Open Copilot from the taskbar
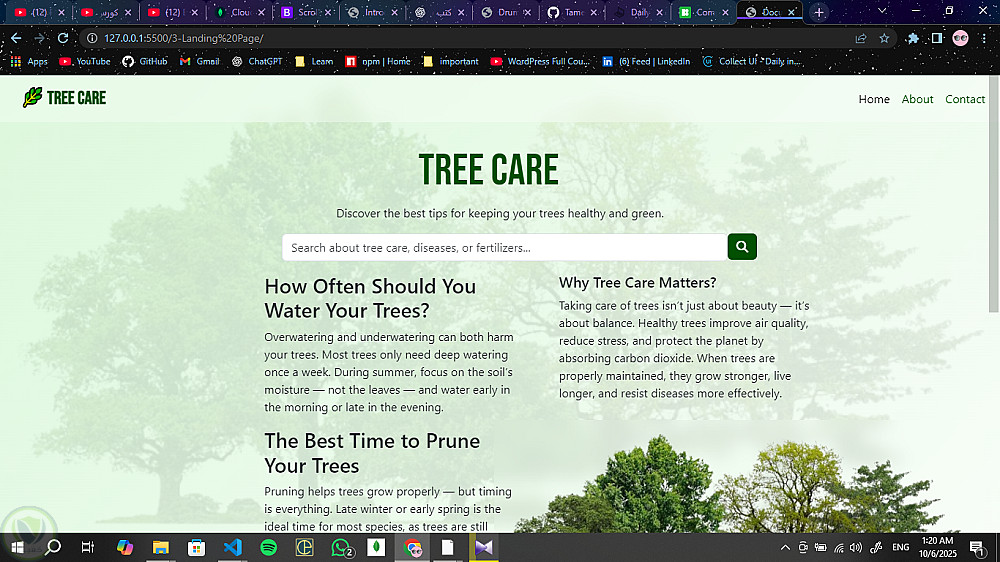This screenshot has height=562, width=1000. point(125,547)
